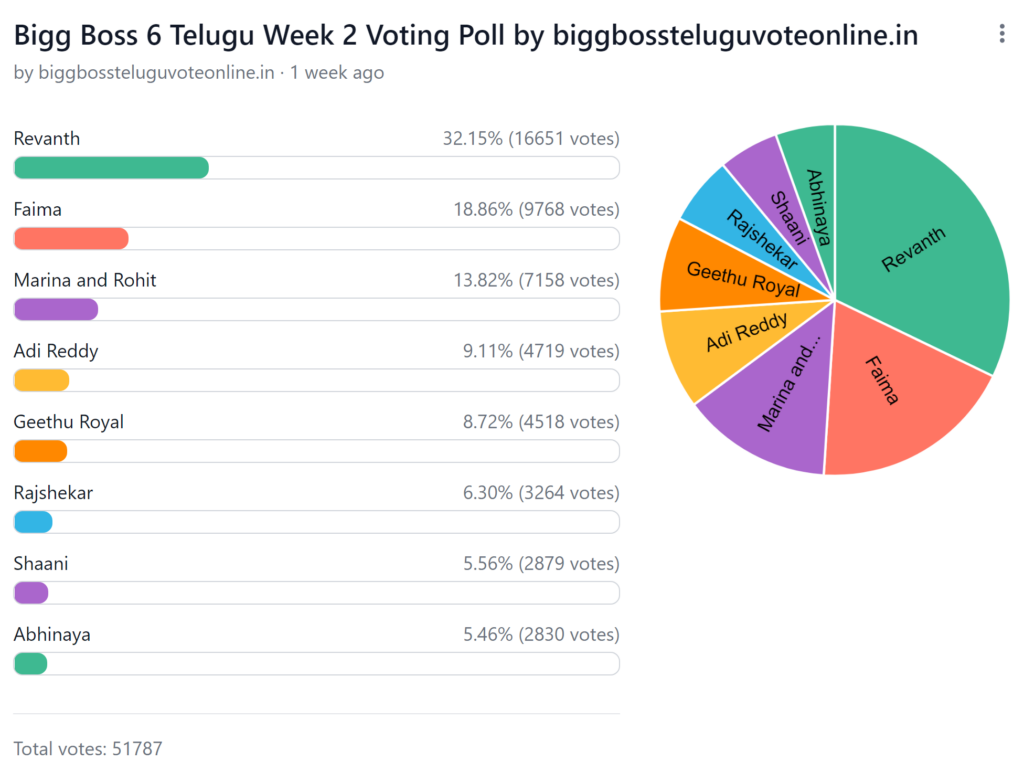Click the Marina and Rohit purple bar

(56, 310)
